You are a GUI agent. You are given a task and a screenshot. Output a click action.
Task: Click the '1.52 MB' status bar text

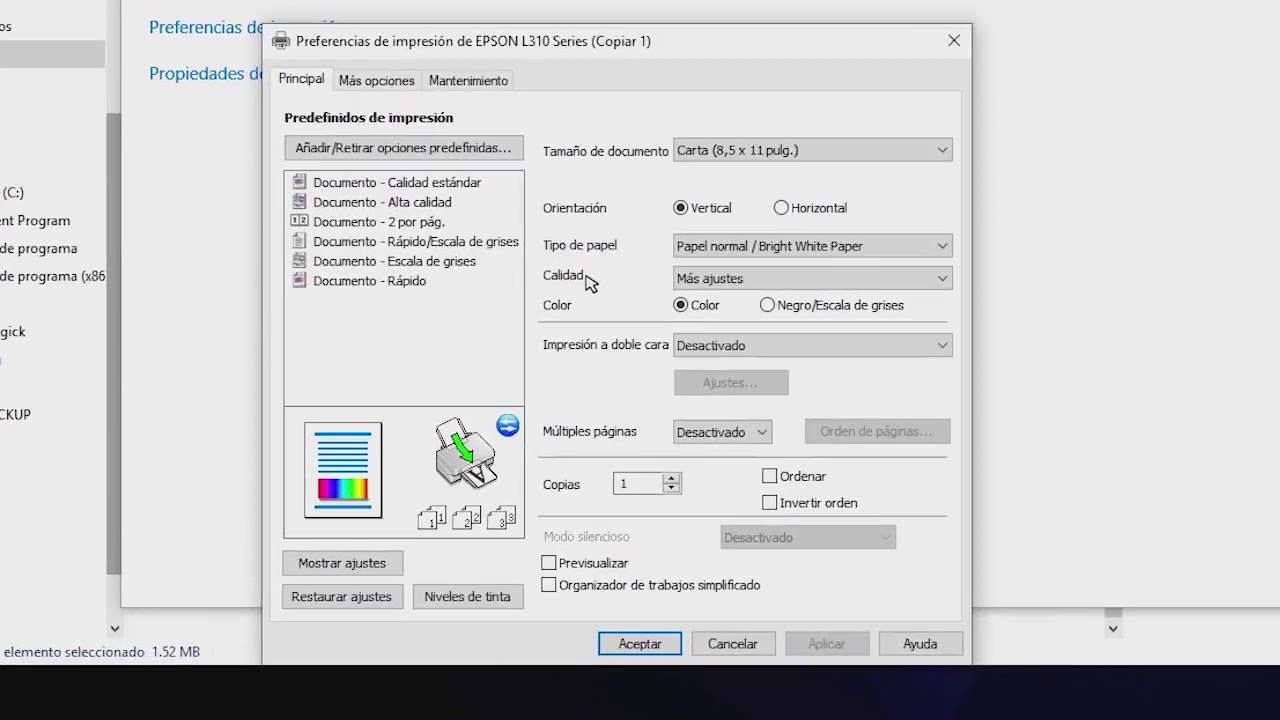coord(176,651)
